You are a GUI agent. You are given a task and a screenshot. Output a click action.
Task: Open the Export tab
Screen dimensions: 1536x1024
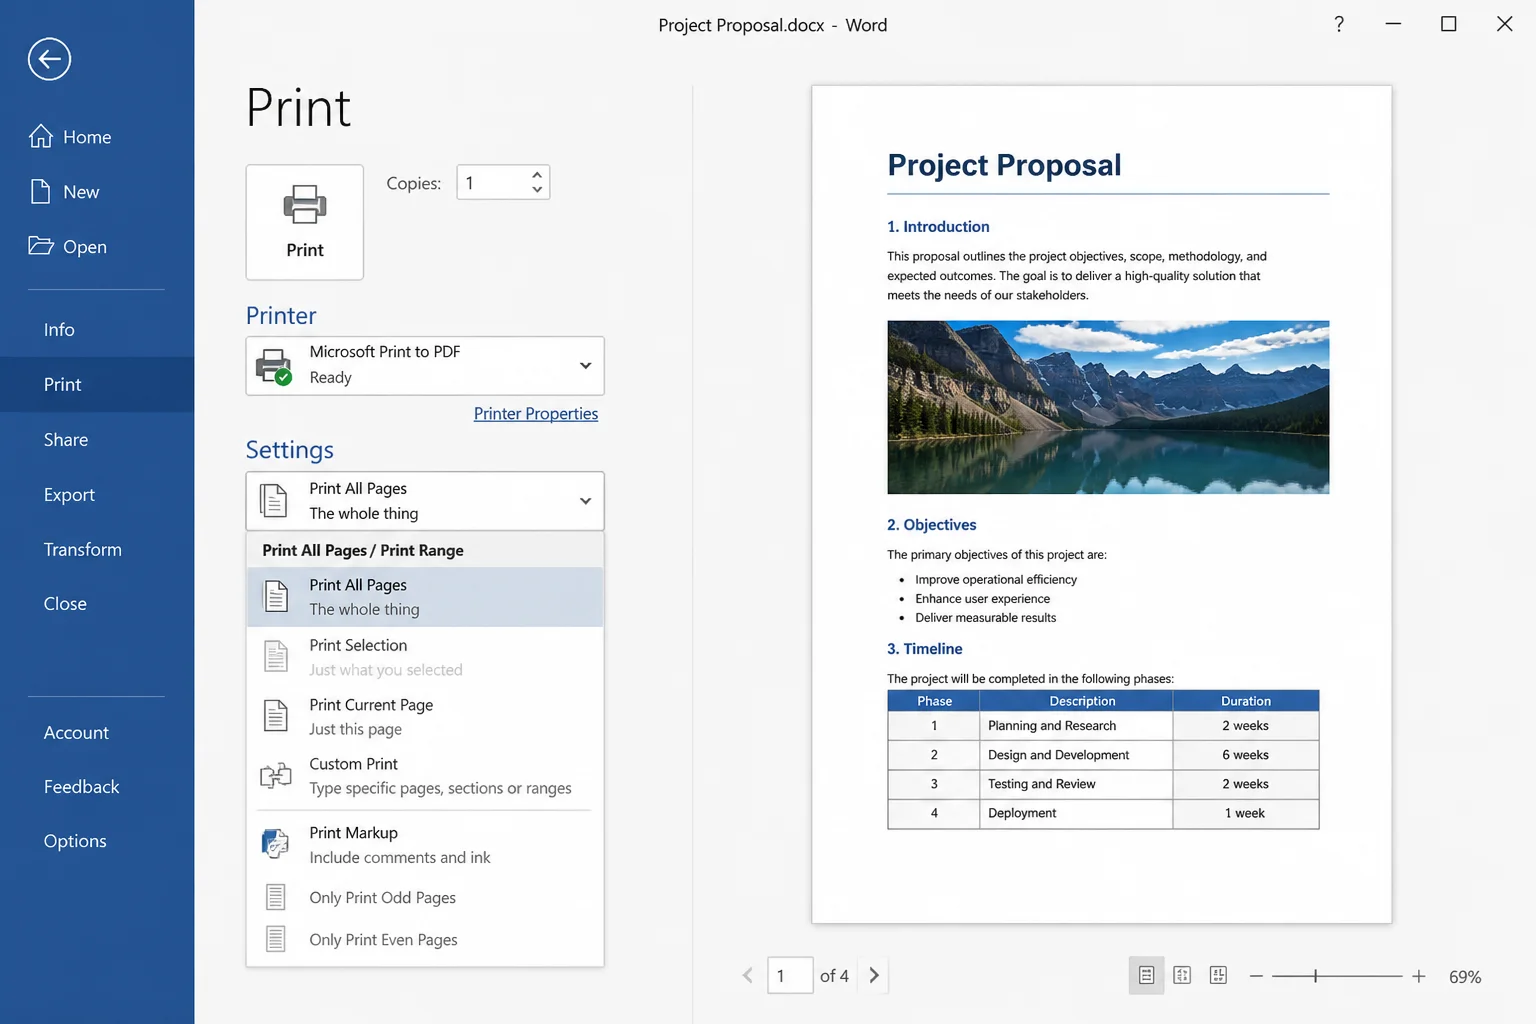tap(97, 495)
